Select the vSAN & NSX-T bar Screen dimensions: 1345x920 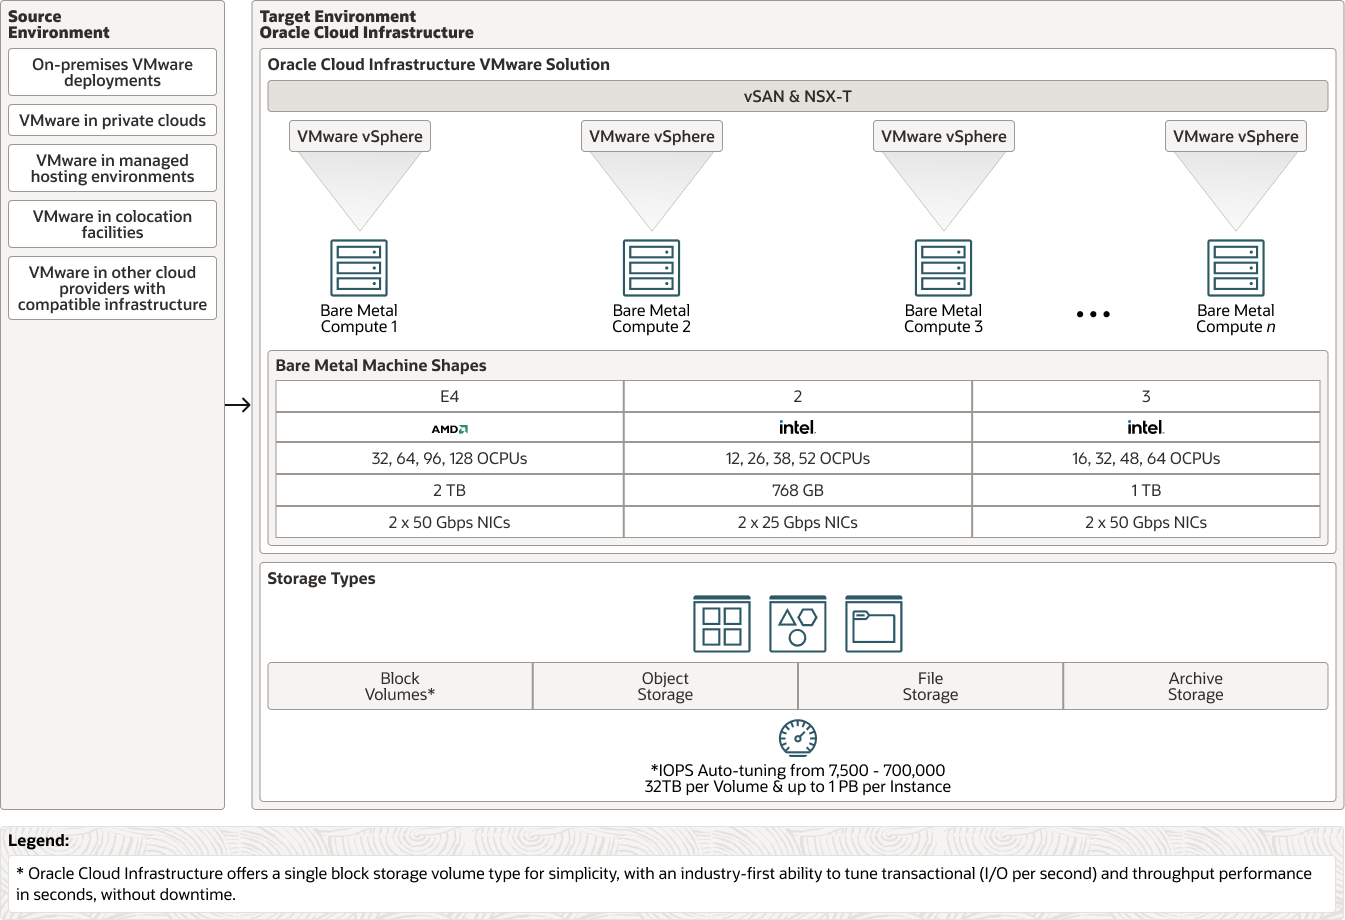[x=797, y=96]
